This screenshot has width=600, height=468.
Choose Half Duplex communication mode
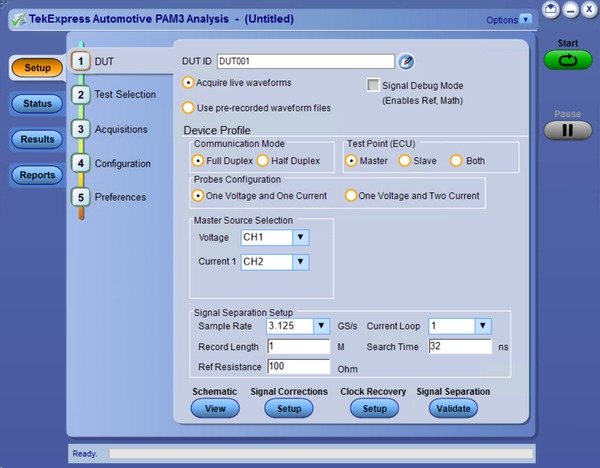click(264, 160)
